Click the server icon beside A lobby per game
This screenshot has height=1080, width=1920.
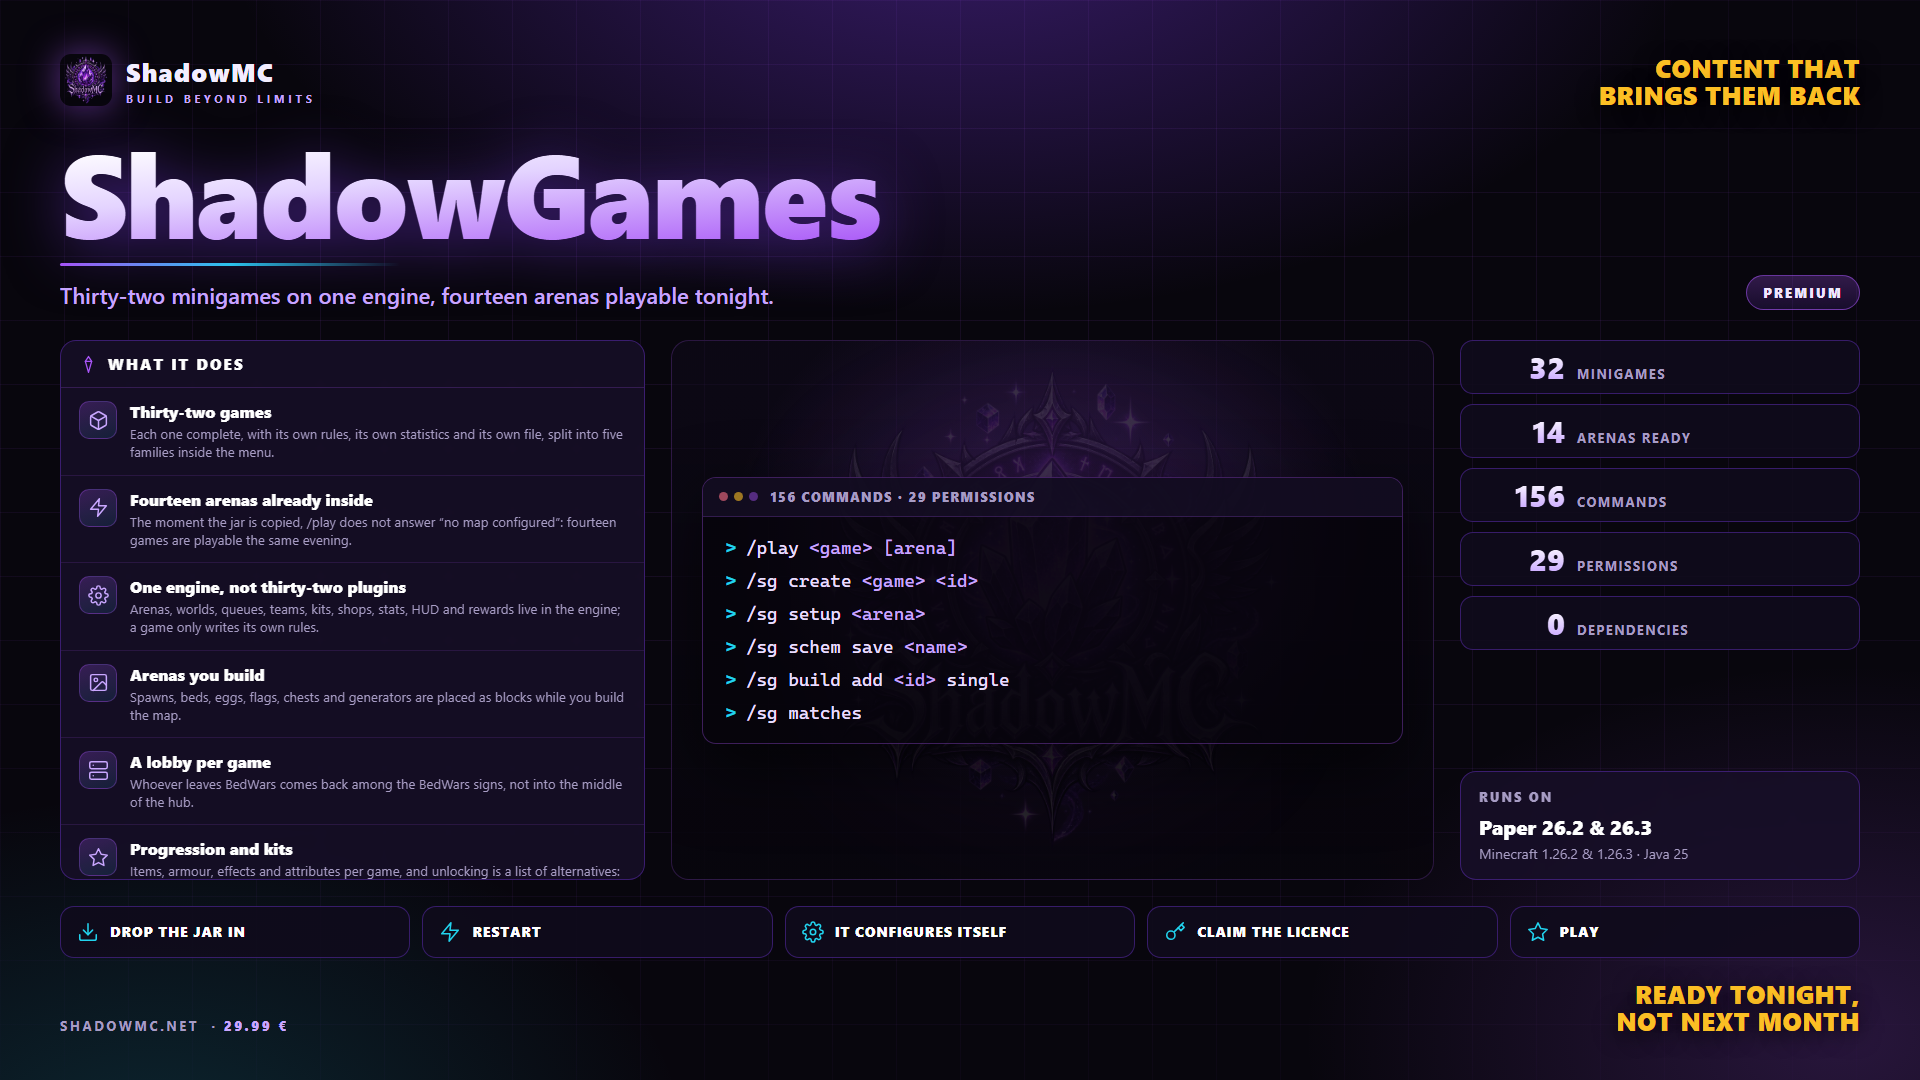pyautogui.click(x=98, y=770)
